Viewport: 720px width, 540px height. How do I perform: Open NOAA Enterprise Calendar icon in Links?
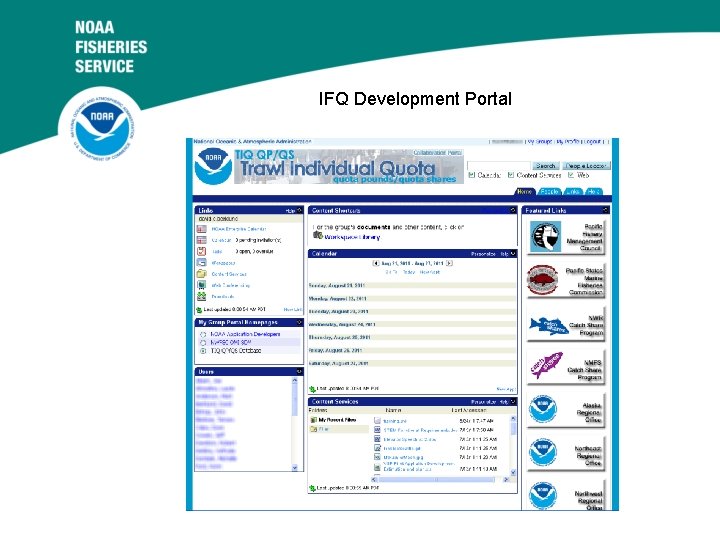(x=202, y=229)
